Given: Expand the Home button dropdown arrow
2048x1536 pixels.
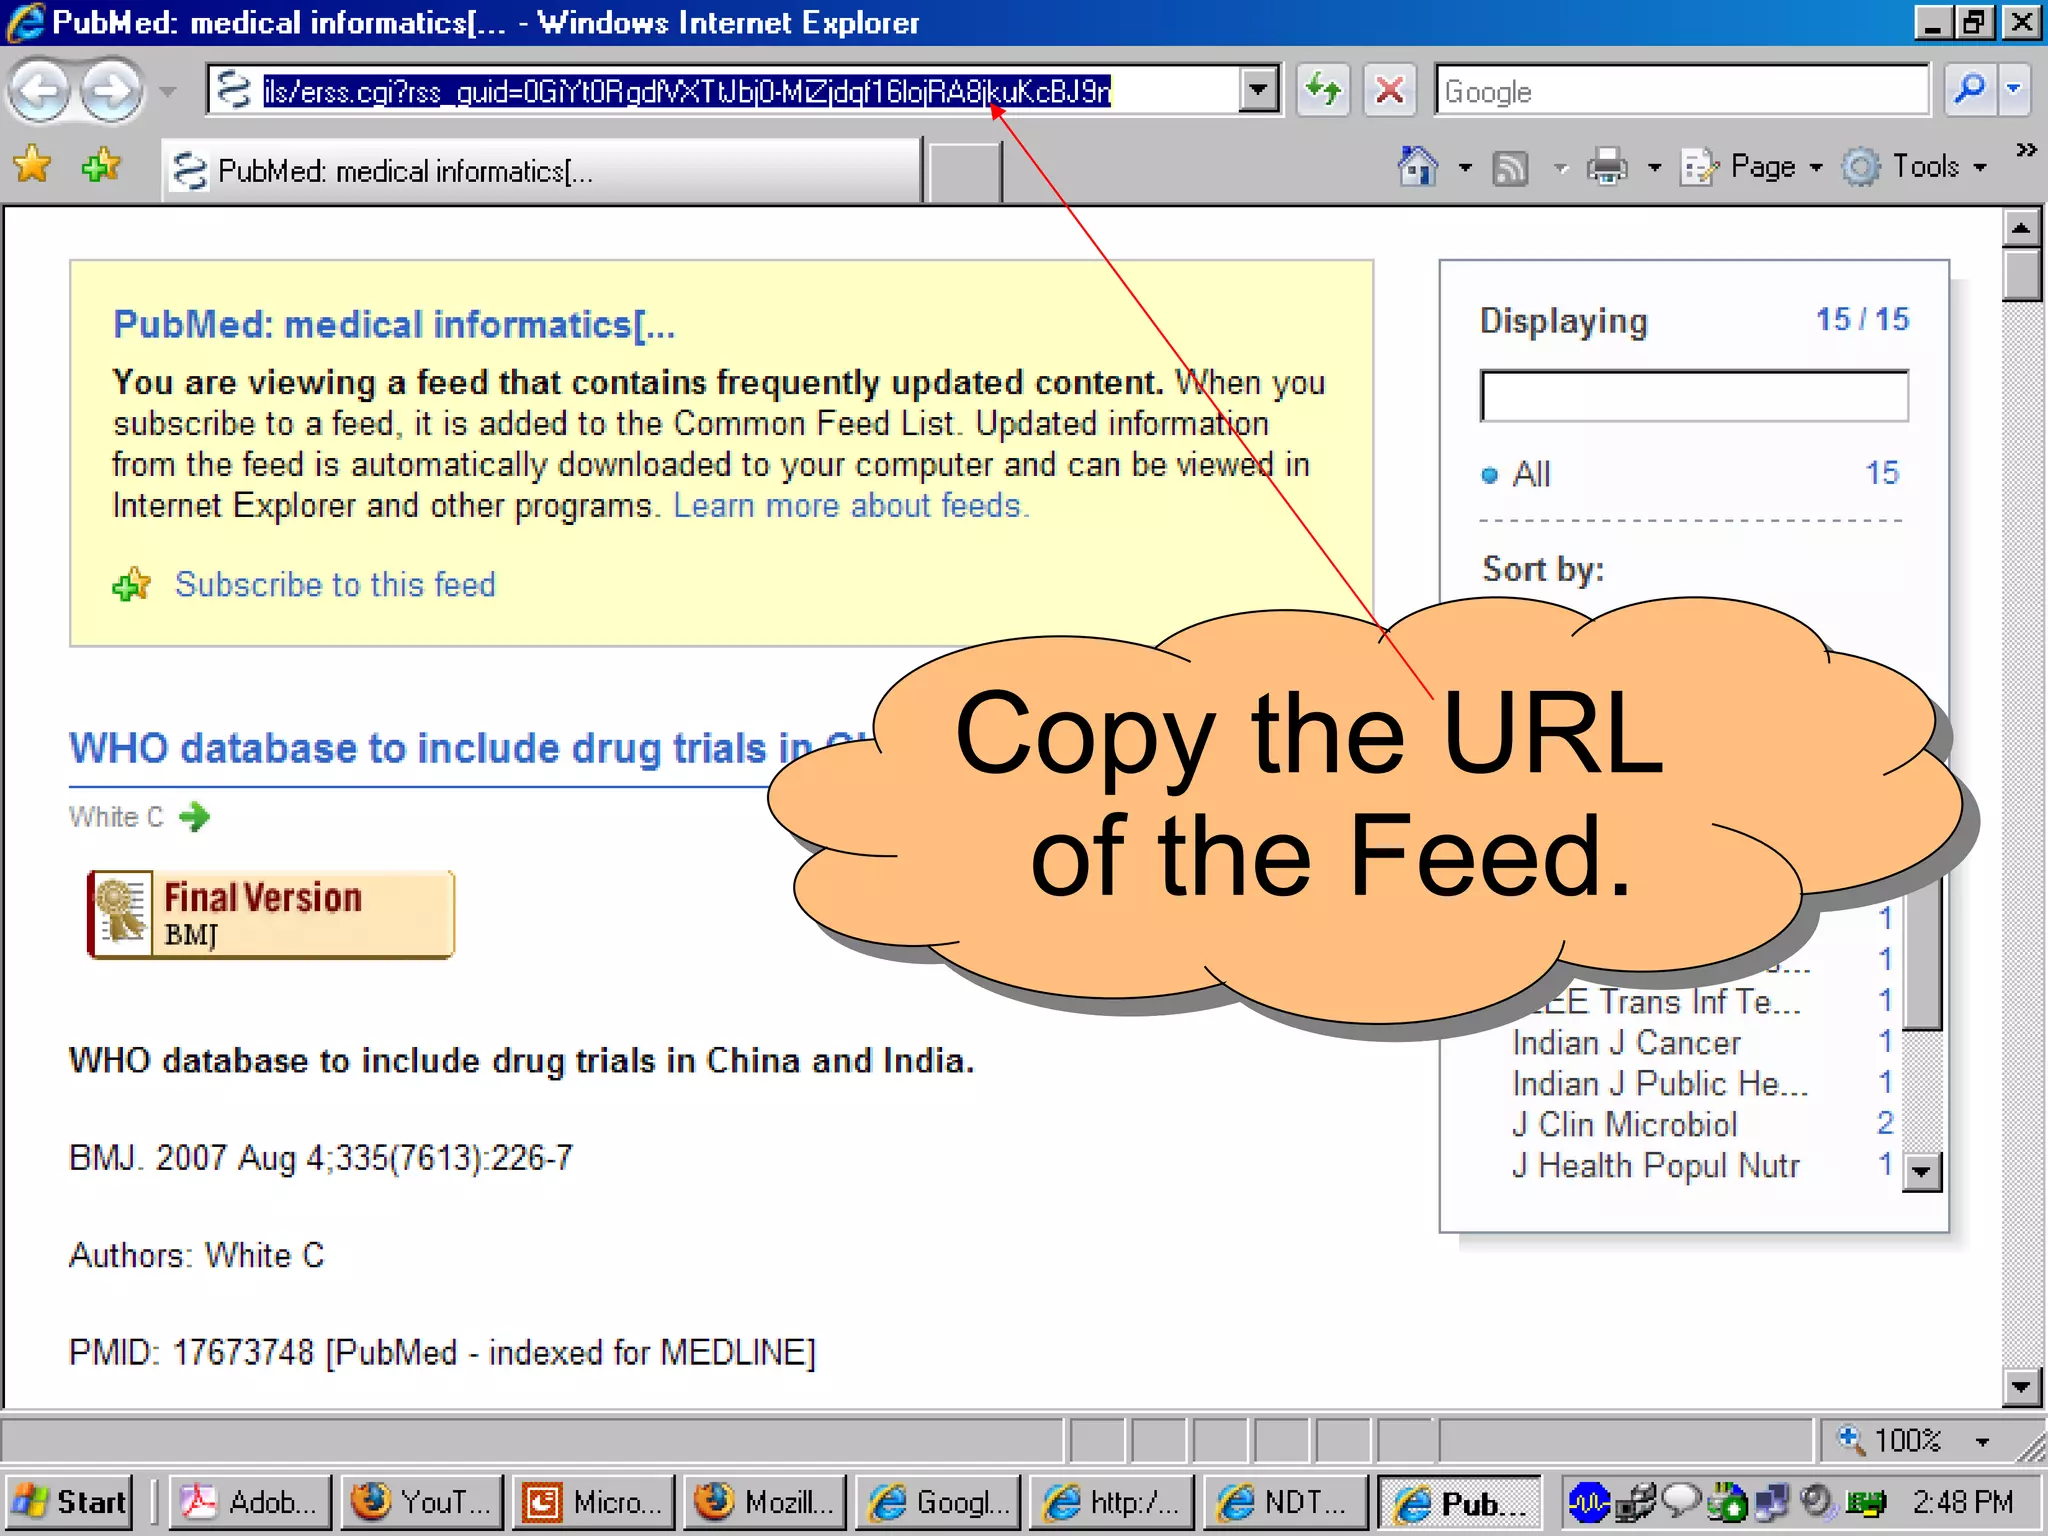Looking at the screenshot, I should [x=1465, y=168].
